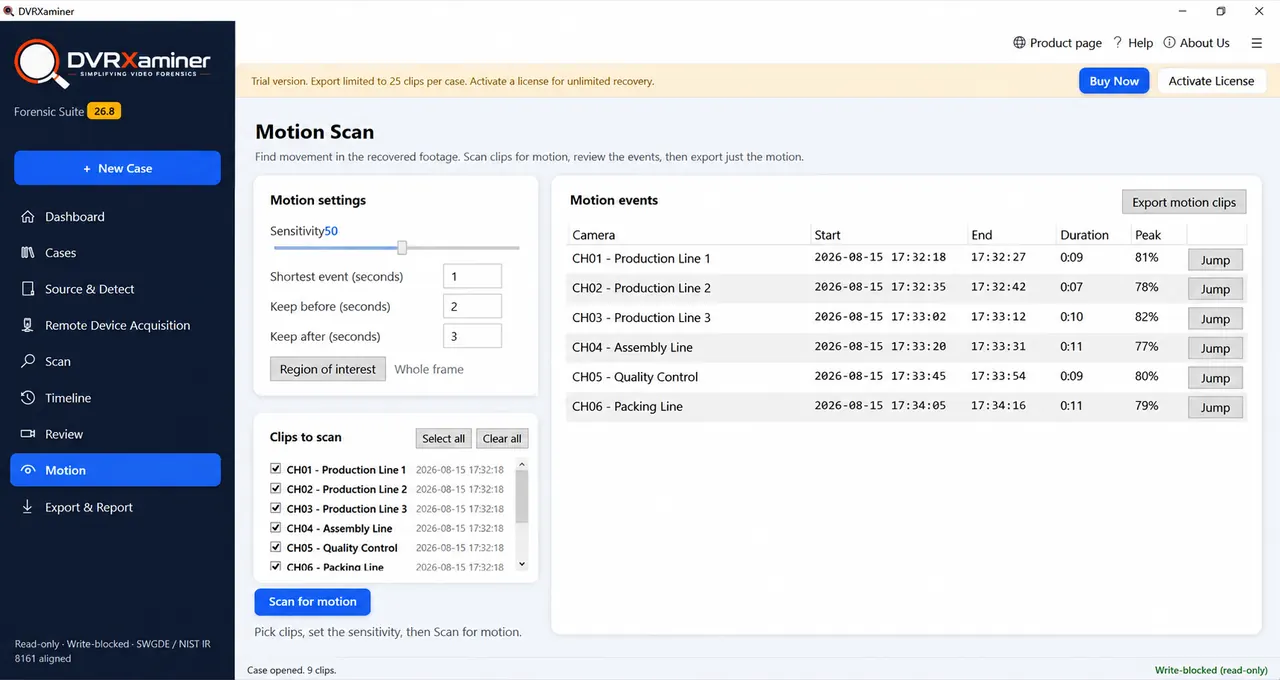Click Select all clips button
The width and height of the screenshot is (1280, 680).
(x=443, y=438)
